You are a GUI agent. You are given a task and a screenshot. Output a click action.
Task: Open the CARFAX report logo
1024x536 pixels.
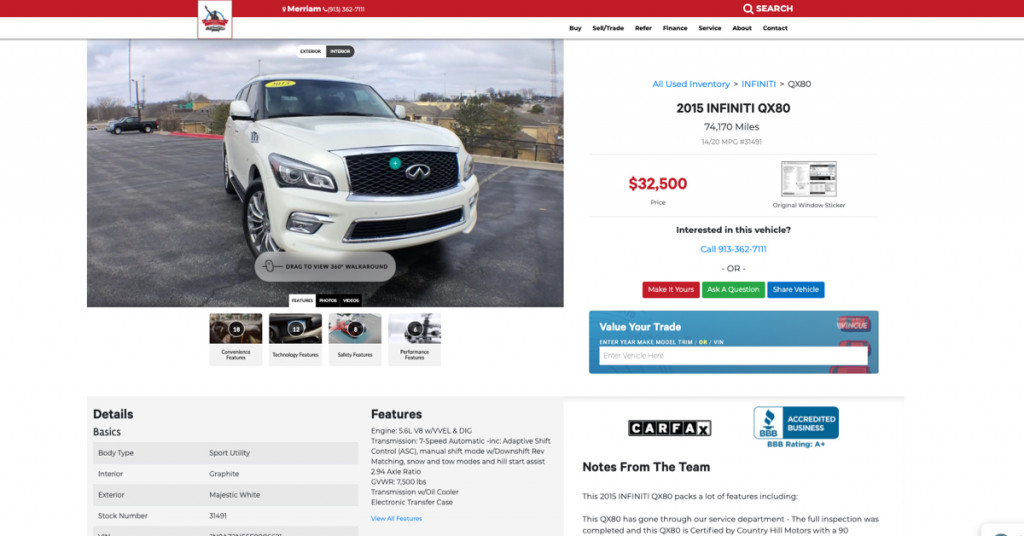click(669, 428)
